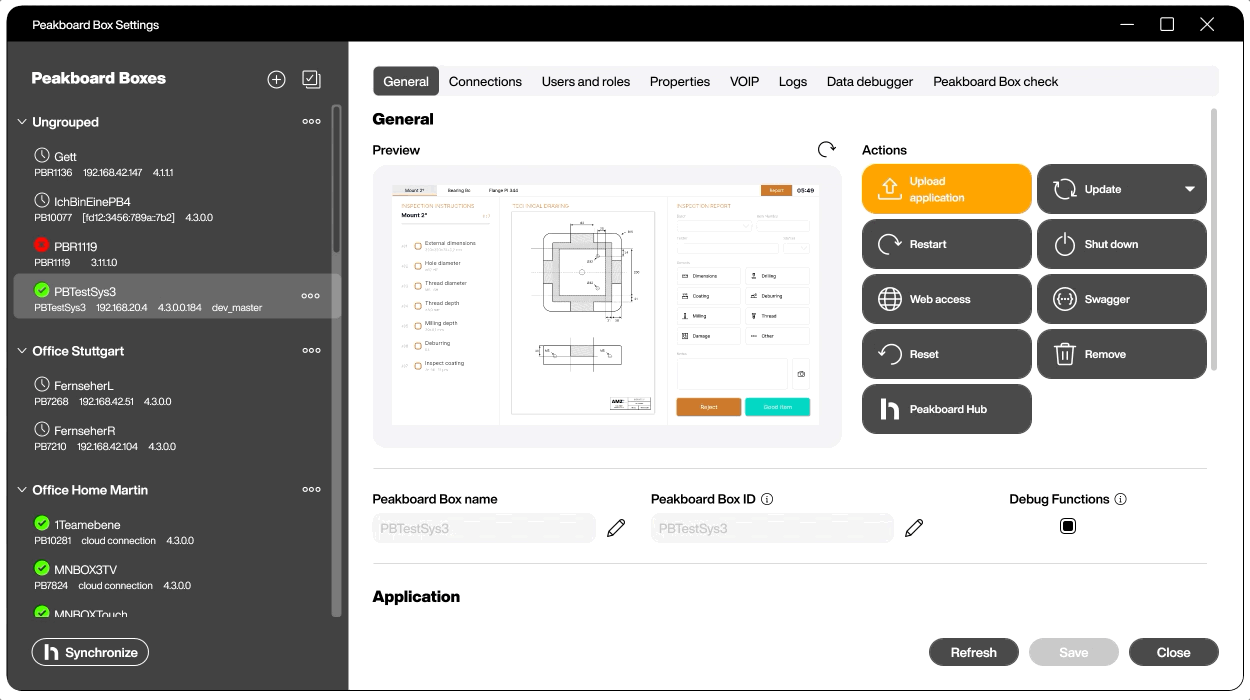The image size is (1250, 700).
Task: Open the Swagger action button
Action: [1121, 299]
